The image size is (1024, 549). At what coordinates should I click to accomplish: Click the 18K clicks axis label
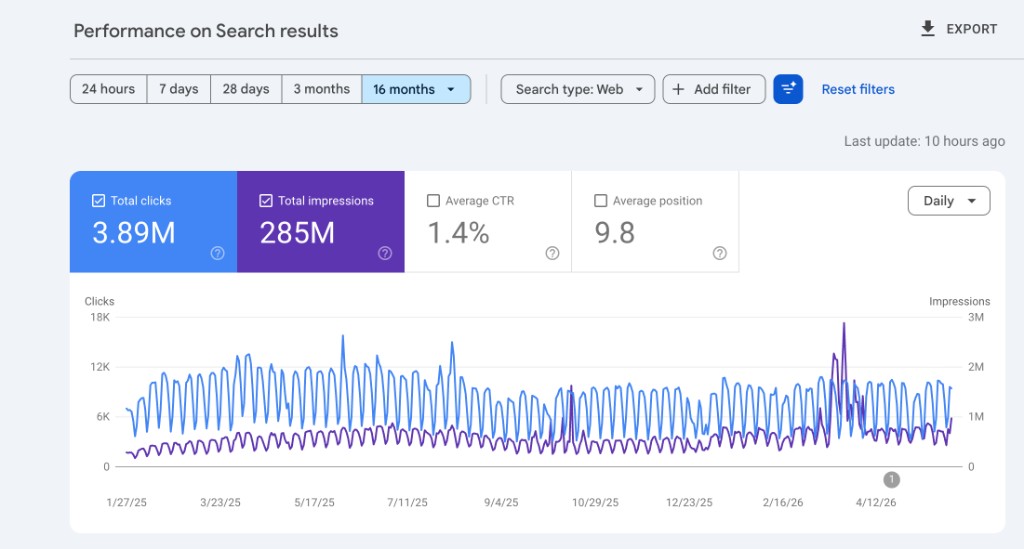tap(100, 317)
